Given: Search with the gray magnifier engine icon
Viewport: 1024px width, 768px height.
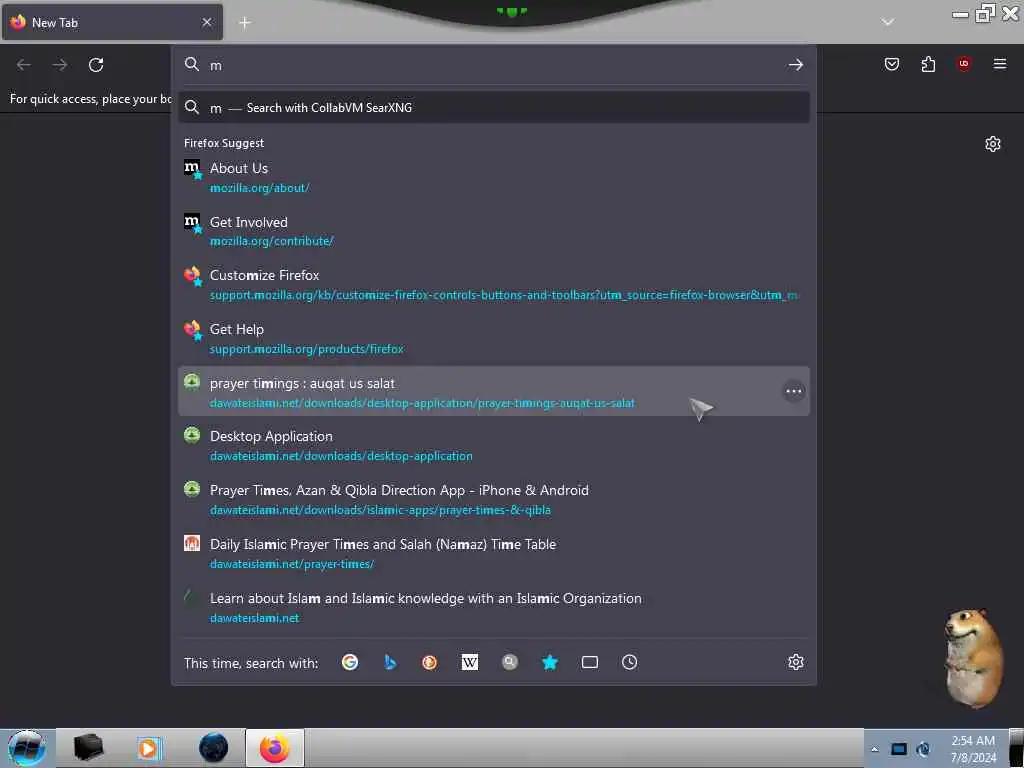Looking at the screenshot, I should point(509,662).
